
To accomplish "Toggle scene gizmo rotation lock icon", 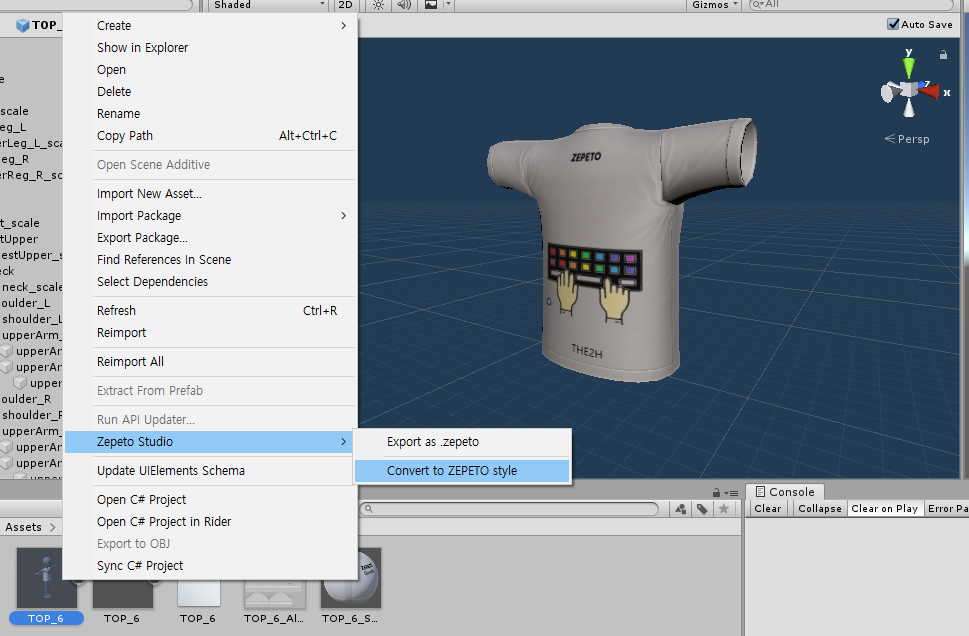I will (x=943, y=54).
